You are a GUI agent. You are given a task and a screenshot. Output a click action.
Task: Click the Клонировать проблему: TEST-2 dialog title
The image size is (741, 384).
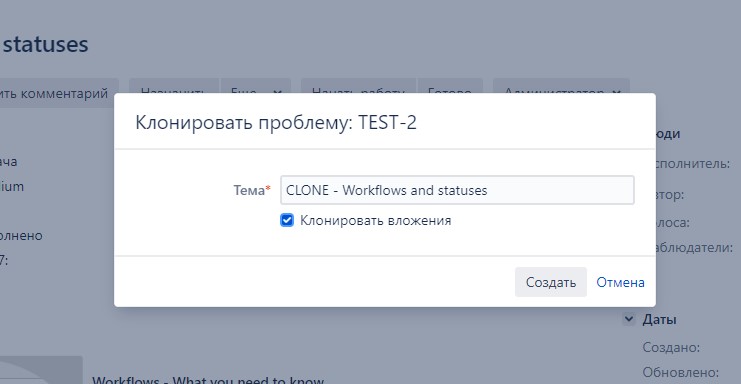276,122
